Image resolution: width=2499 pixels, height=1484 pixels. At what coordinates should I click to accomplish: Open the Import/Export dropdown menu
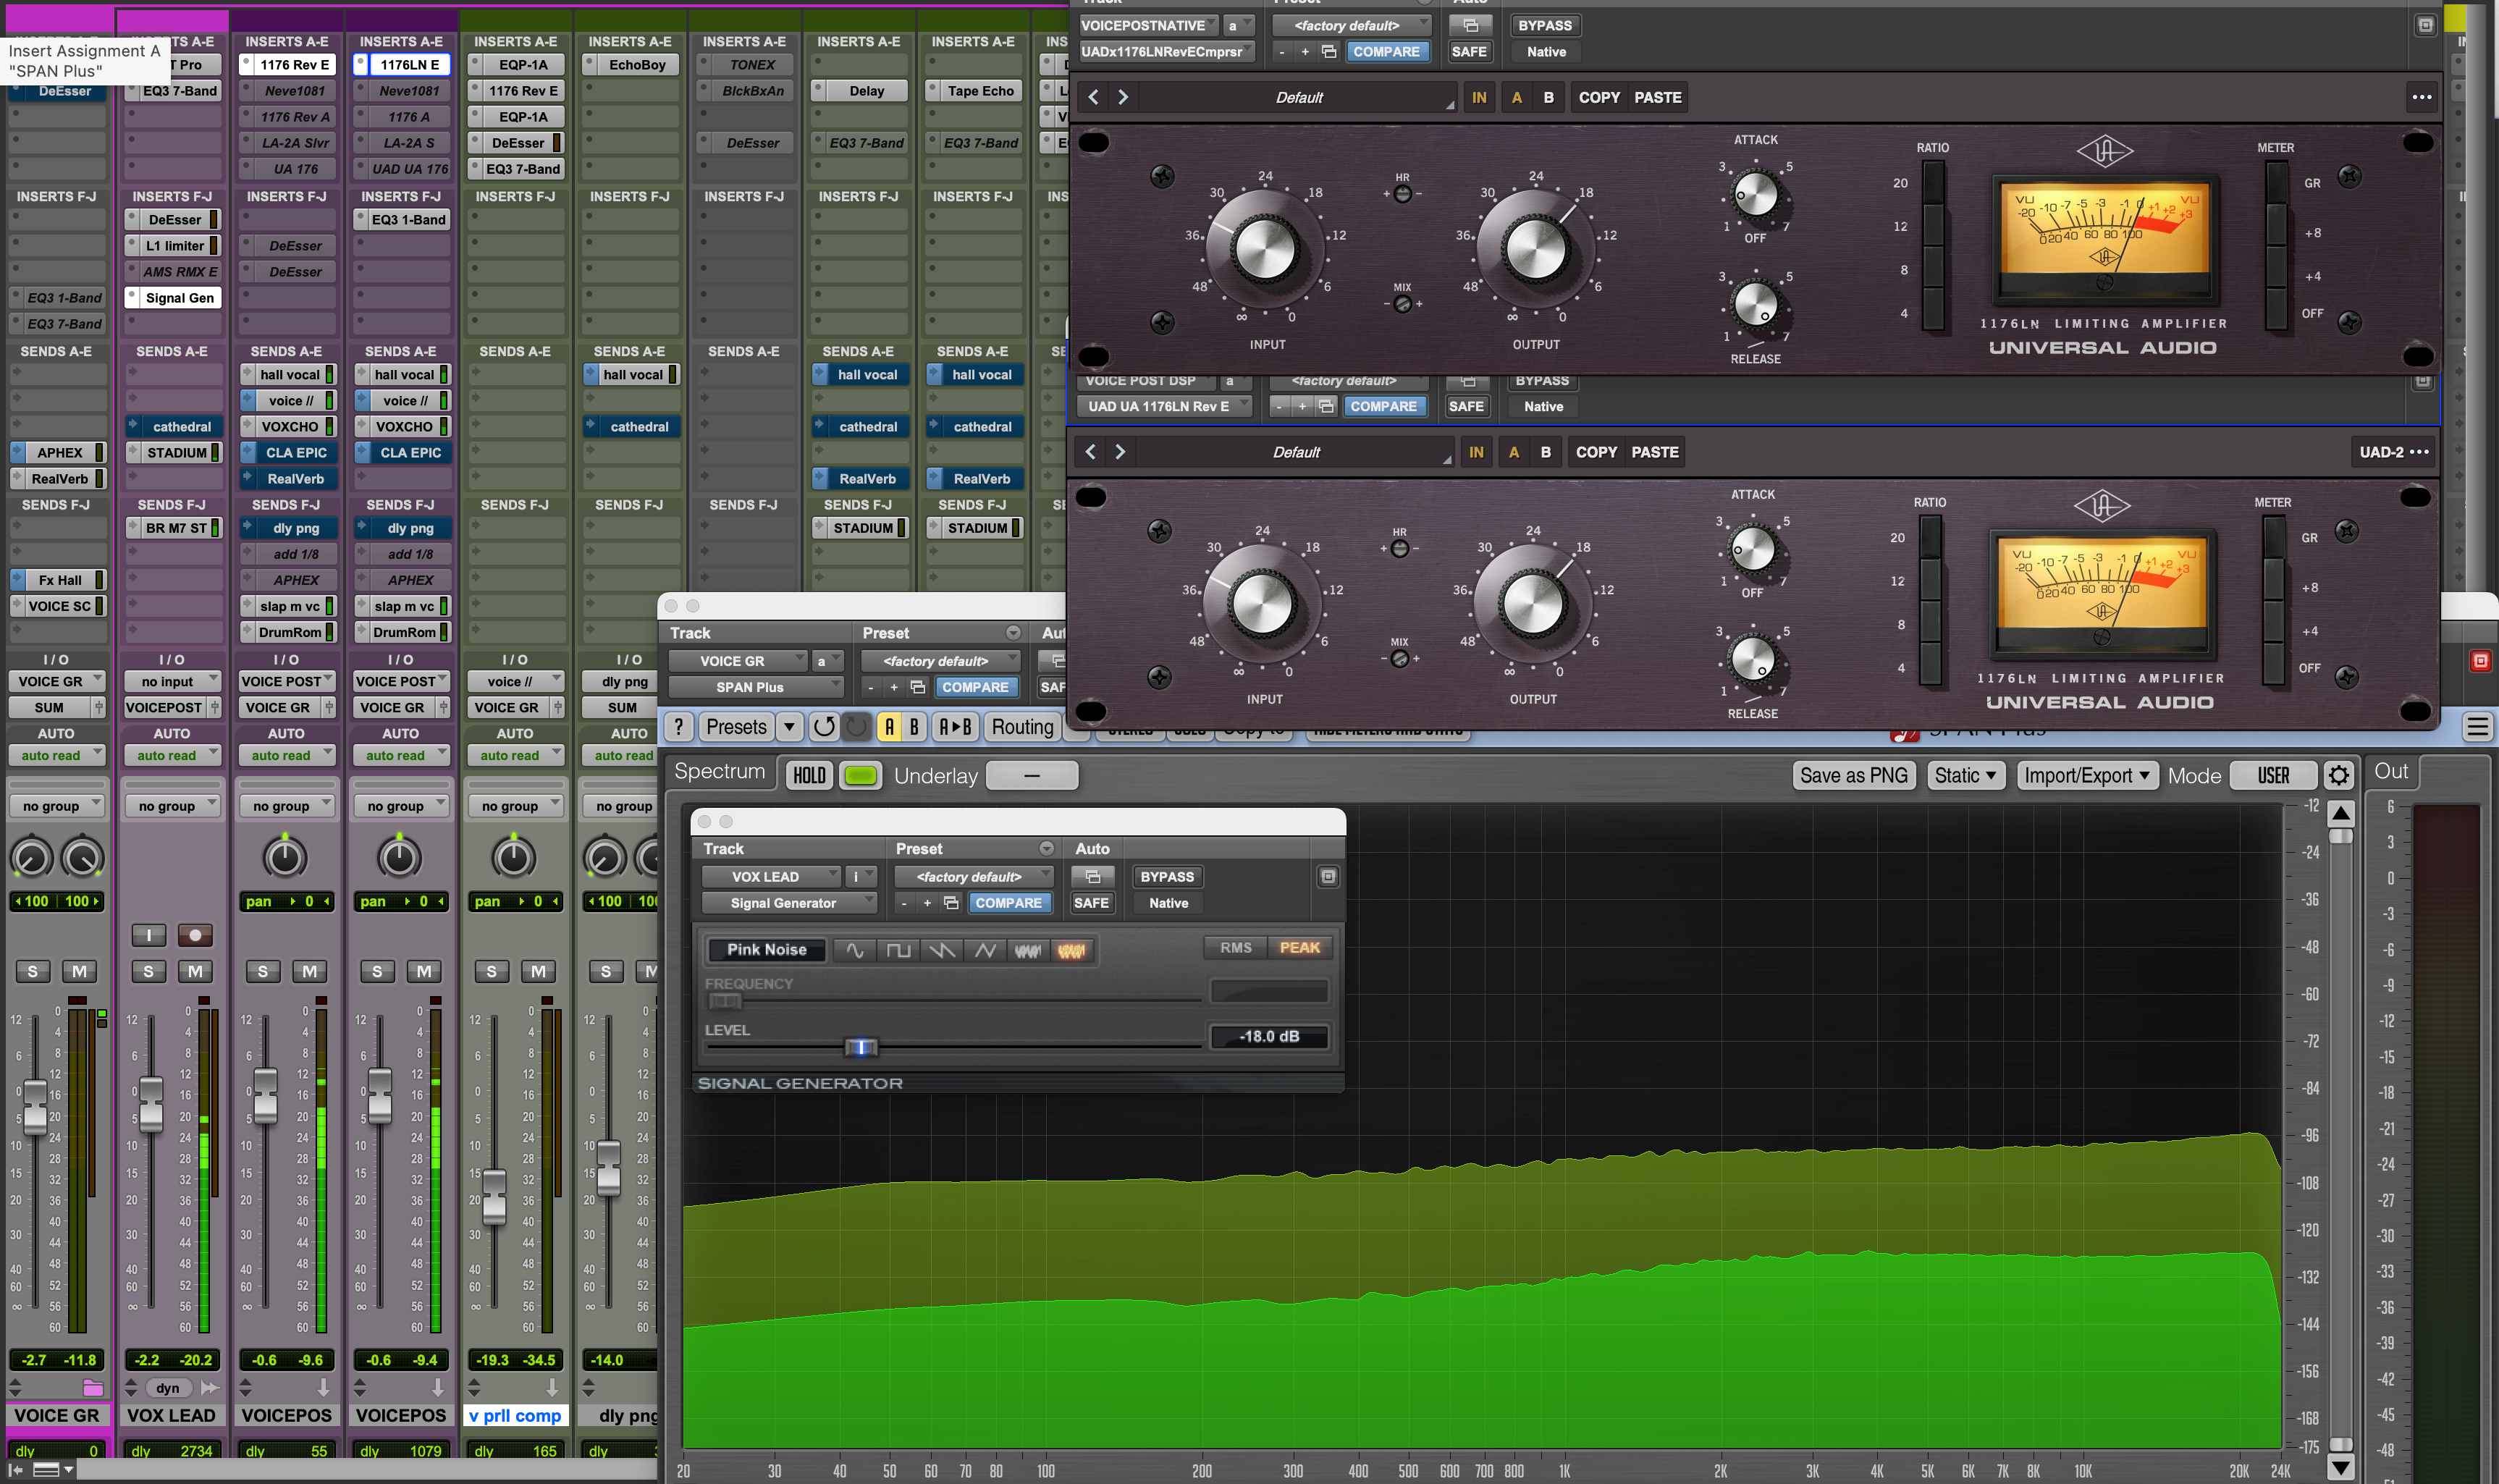(x=2086, y=776)
